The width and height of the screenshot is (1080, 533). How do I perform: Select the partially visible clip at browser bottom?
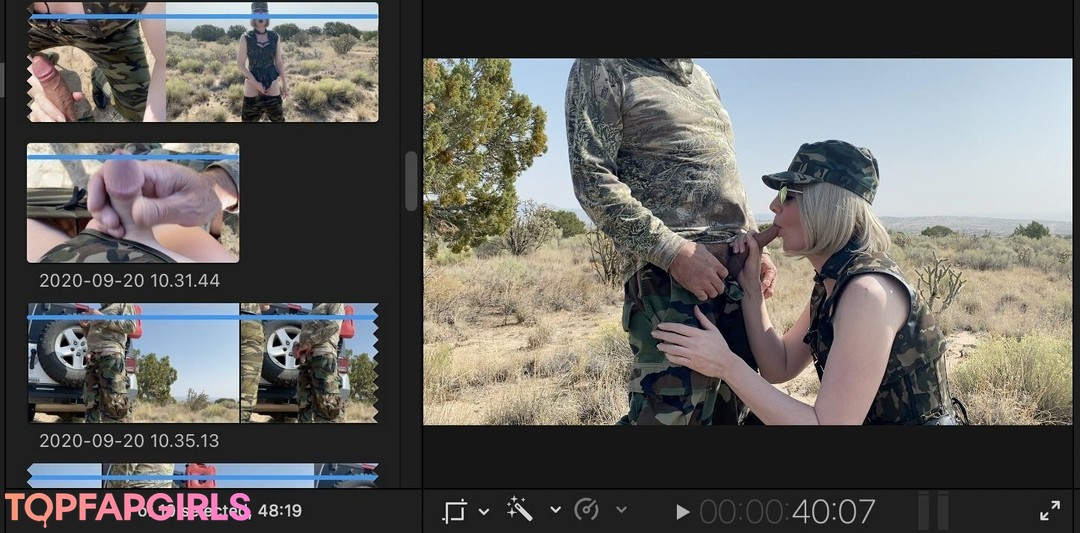click(x=203, y=475)
